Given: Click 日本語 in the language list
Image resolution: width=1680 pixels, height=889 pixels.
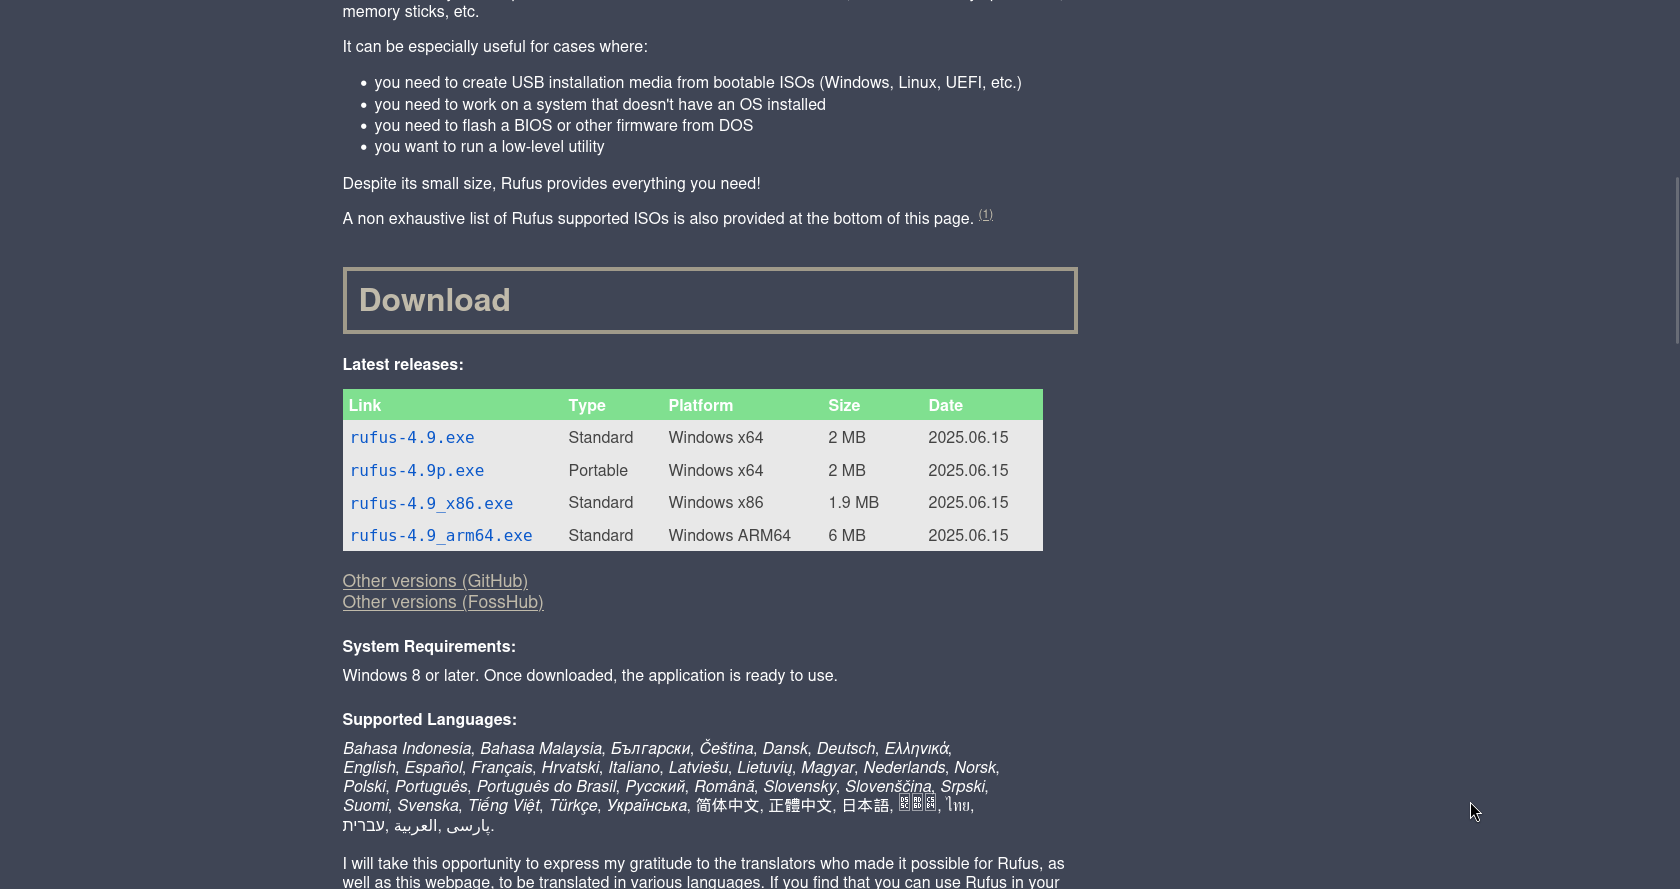Looking at the screenshot, I should [x=865, y=806].
